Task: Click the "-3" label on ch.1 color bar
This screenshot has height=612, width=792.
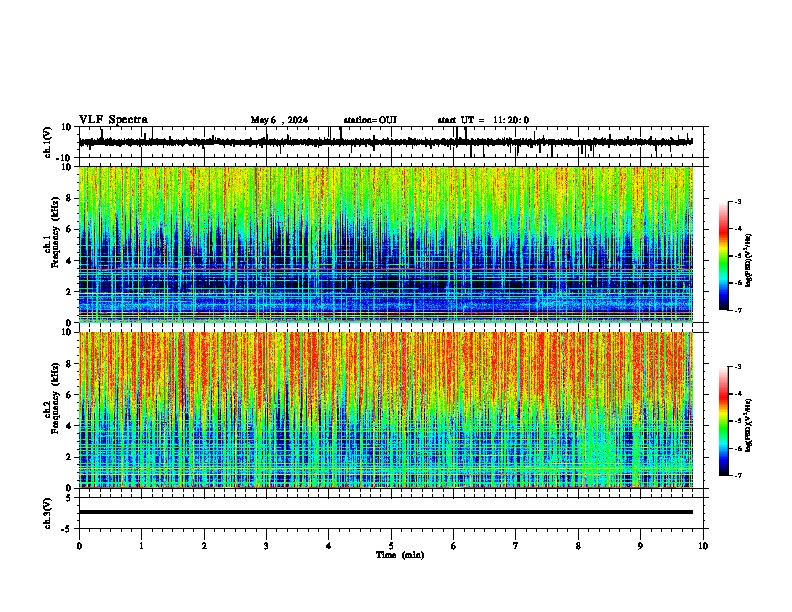Action: coord(737,201)
